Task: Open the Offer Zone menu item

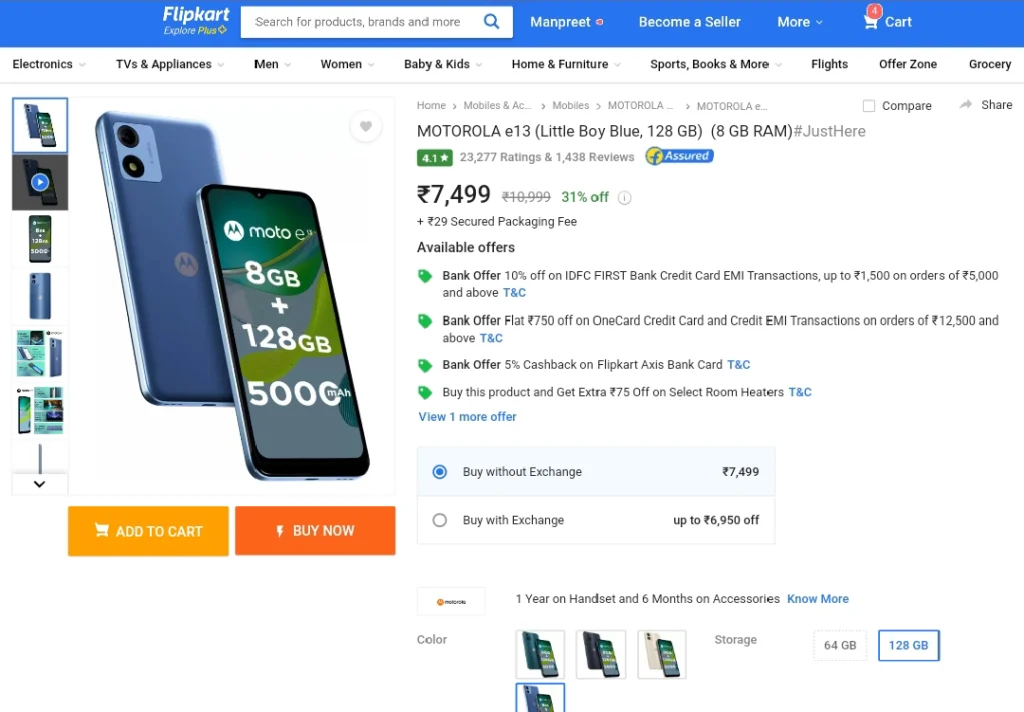Action: point(907,64)
